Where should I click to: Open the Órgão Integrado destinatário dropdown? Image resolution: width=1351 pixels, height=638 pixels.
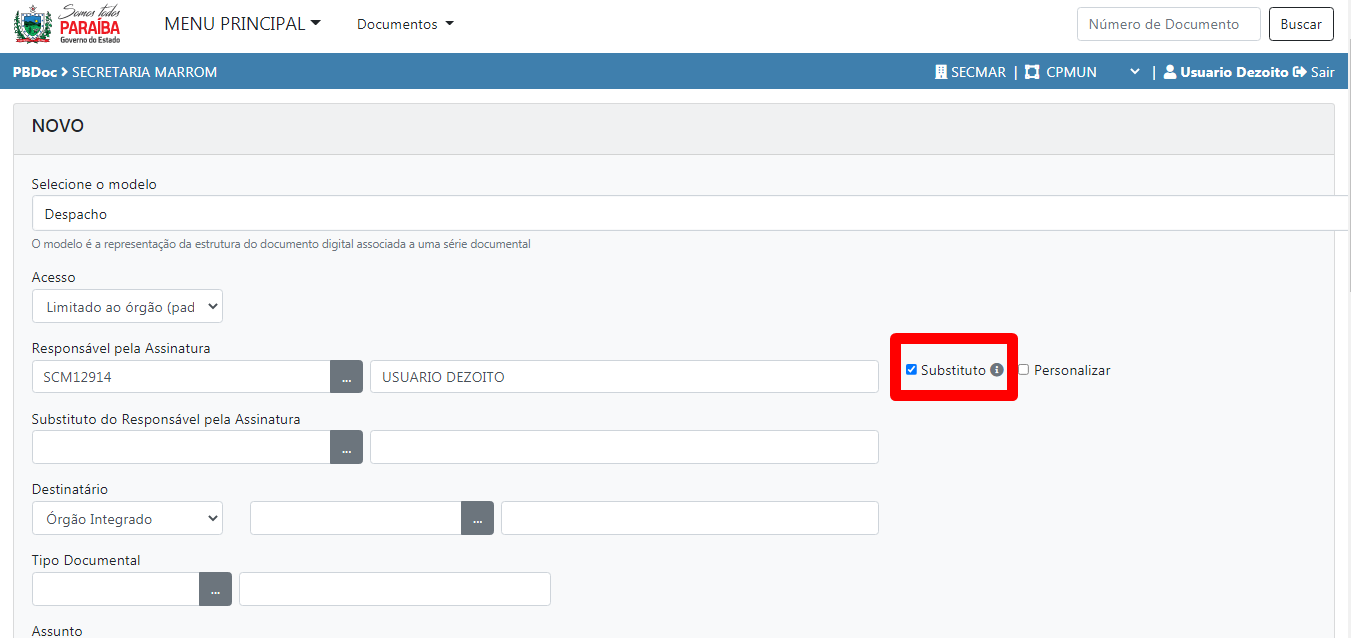pos(127,519)
